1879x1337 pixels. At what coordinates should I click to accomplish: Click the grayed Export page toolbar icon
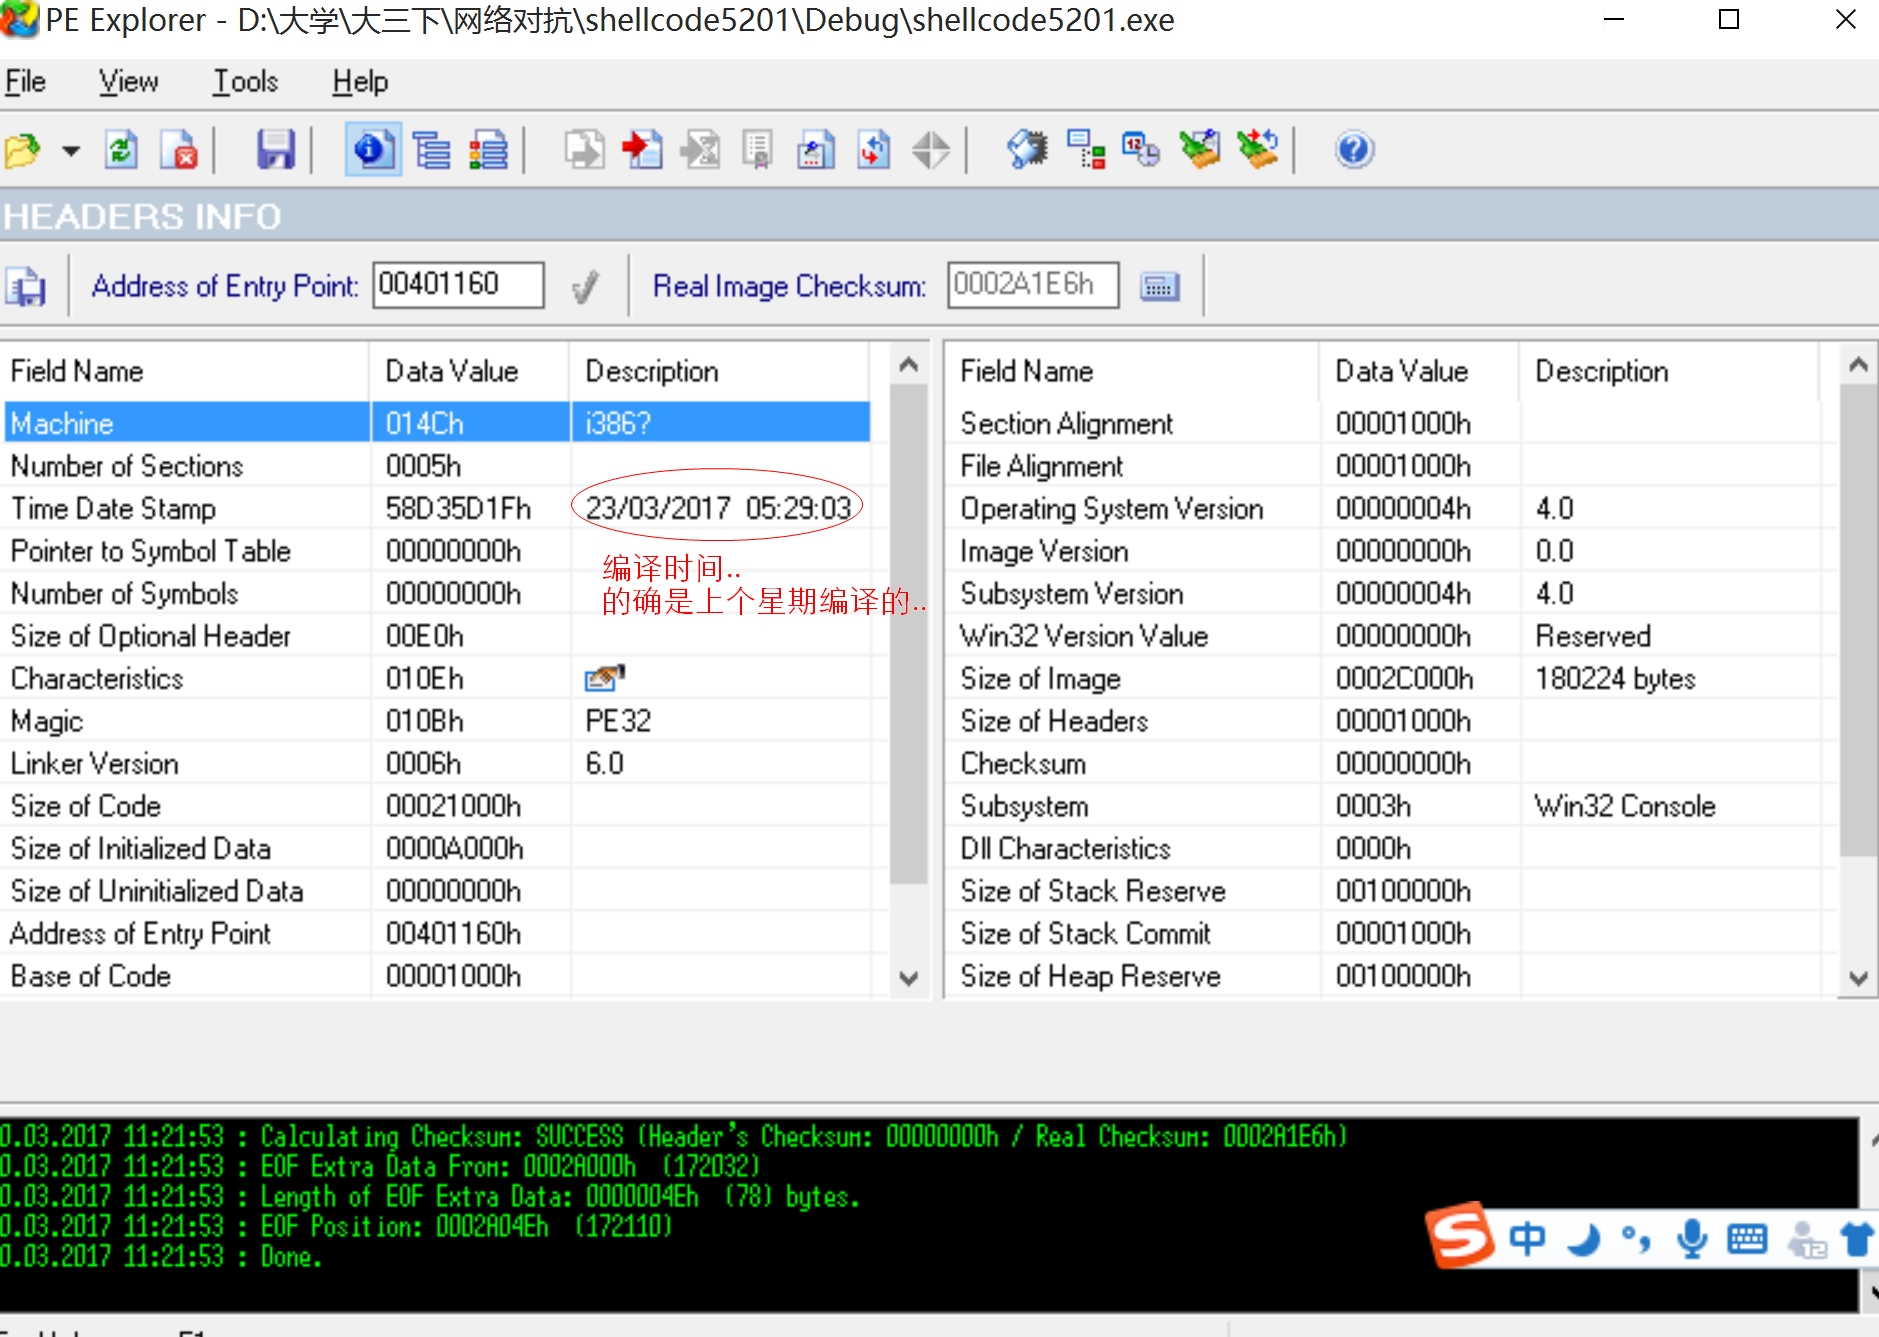pos(585,150)
